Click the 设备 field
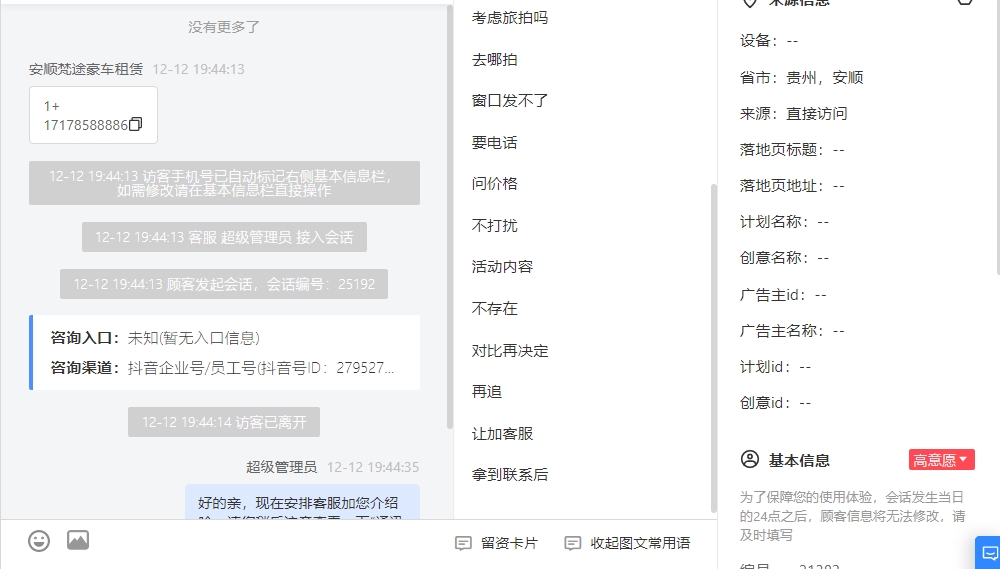1000x569 pixels. click(x=769, y=41)
